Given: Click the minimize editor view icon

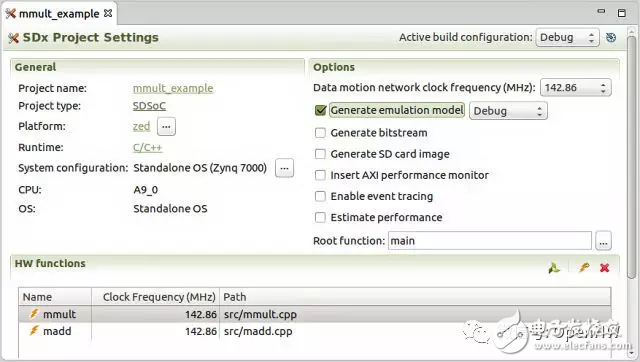Looking at the screenshot, I should pos(601,11).
